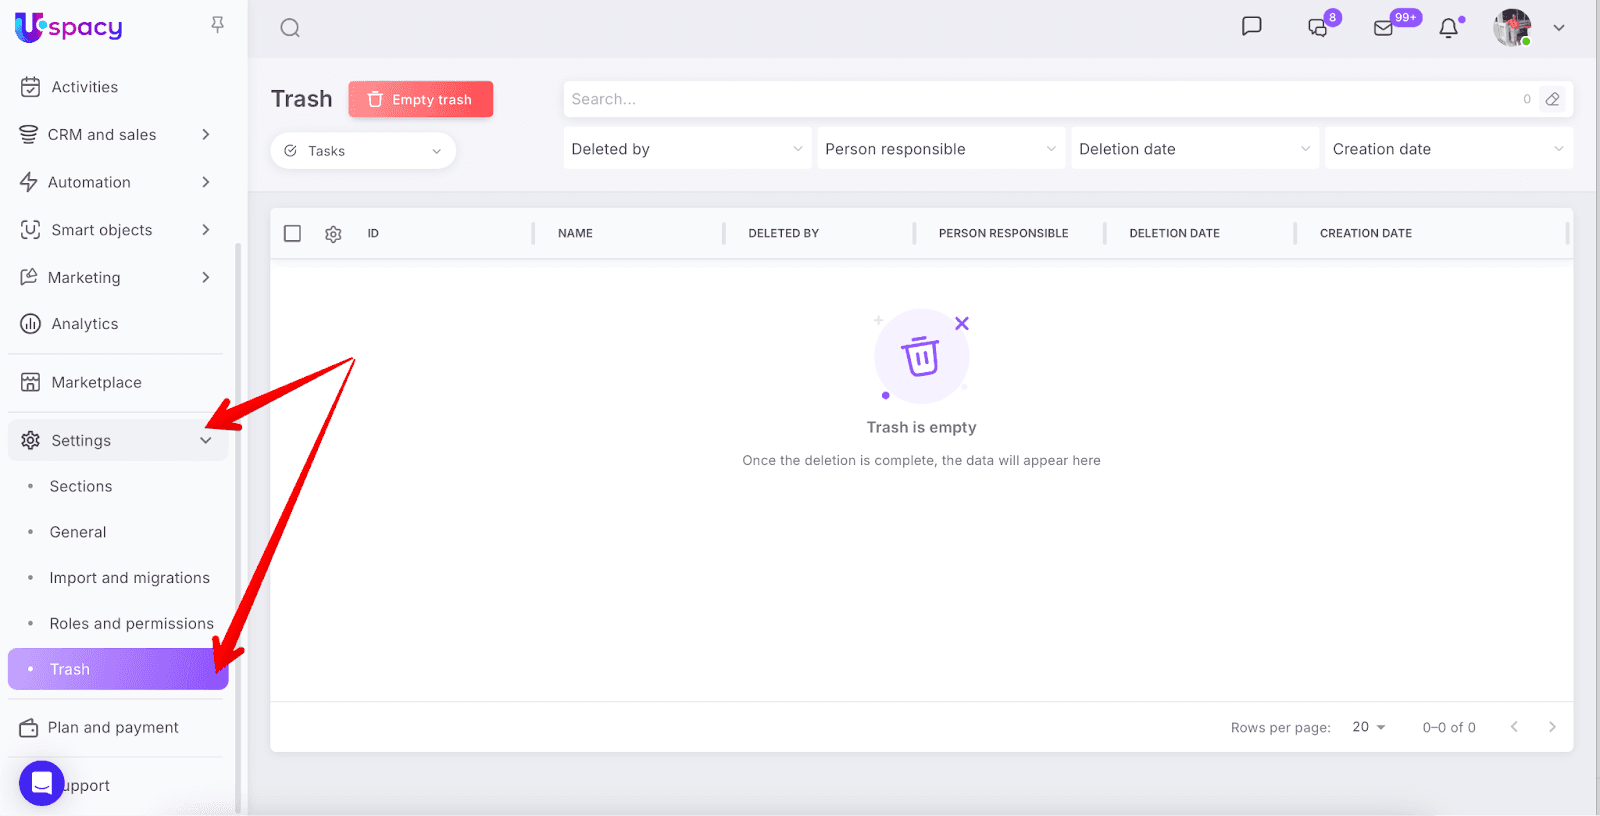The height and width of the screenshot is (816, 1600).
Task: Change rows per page from 20
Action: pyautogui.click(x=1368, y=727)
